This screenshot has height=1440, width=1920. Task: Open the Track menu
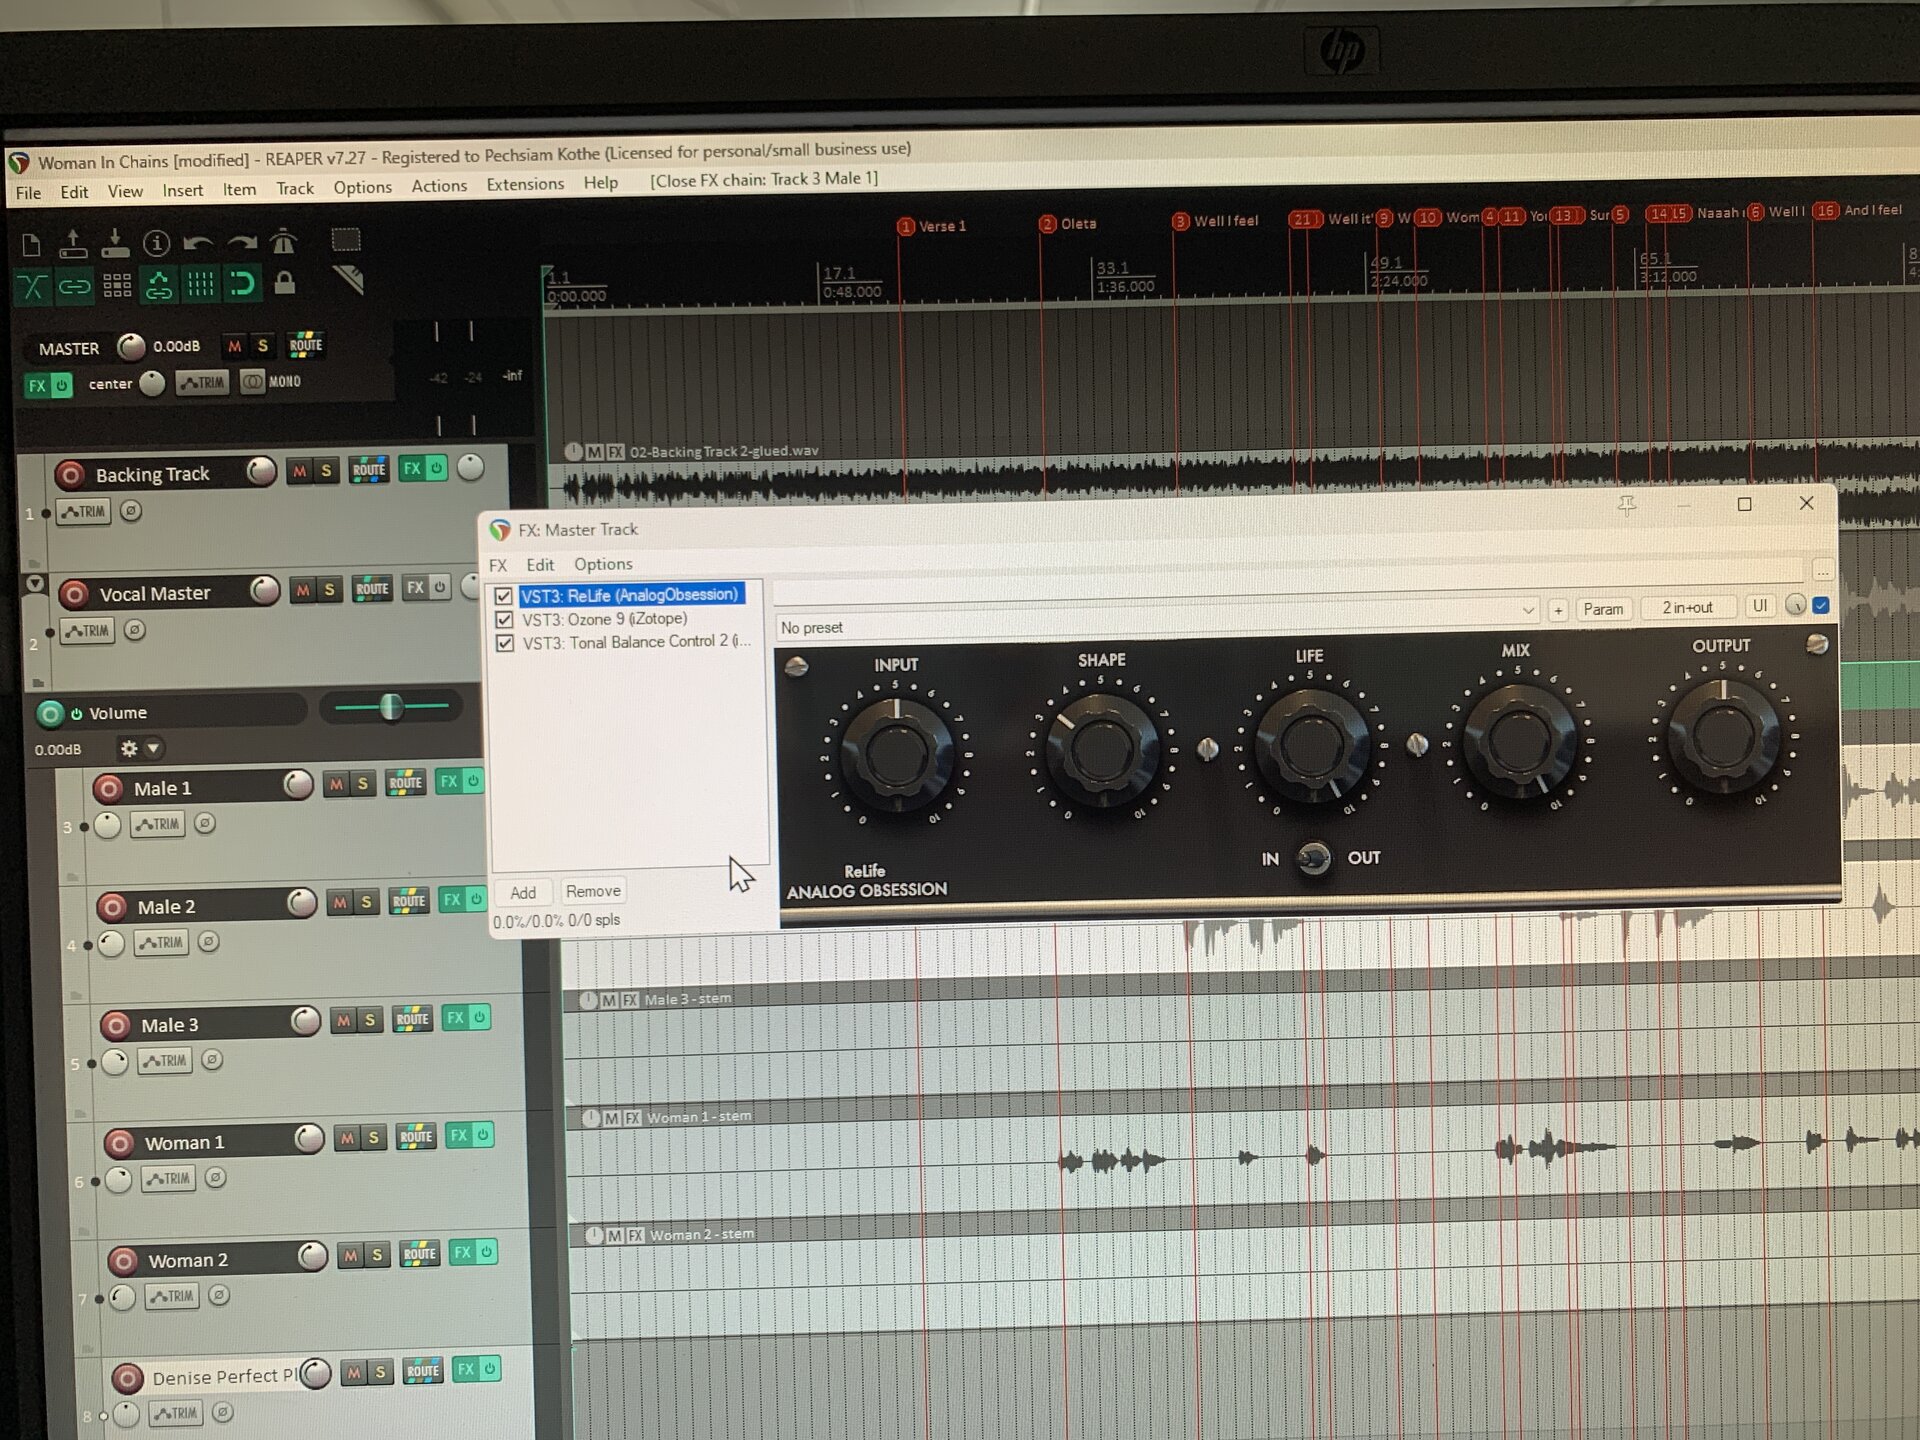click(295, 188)
